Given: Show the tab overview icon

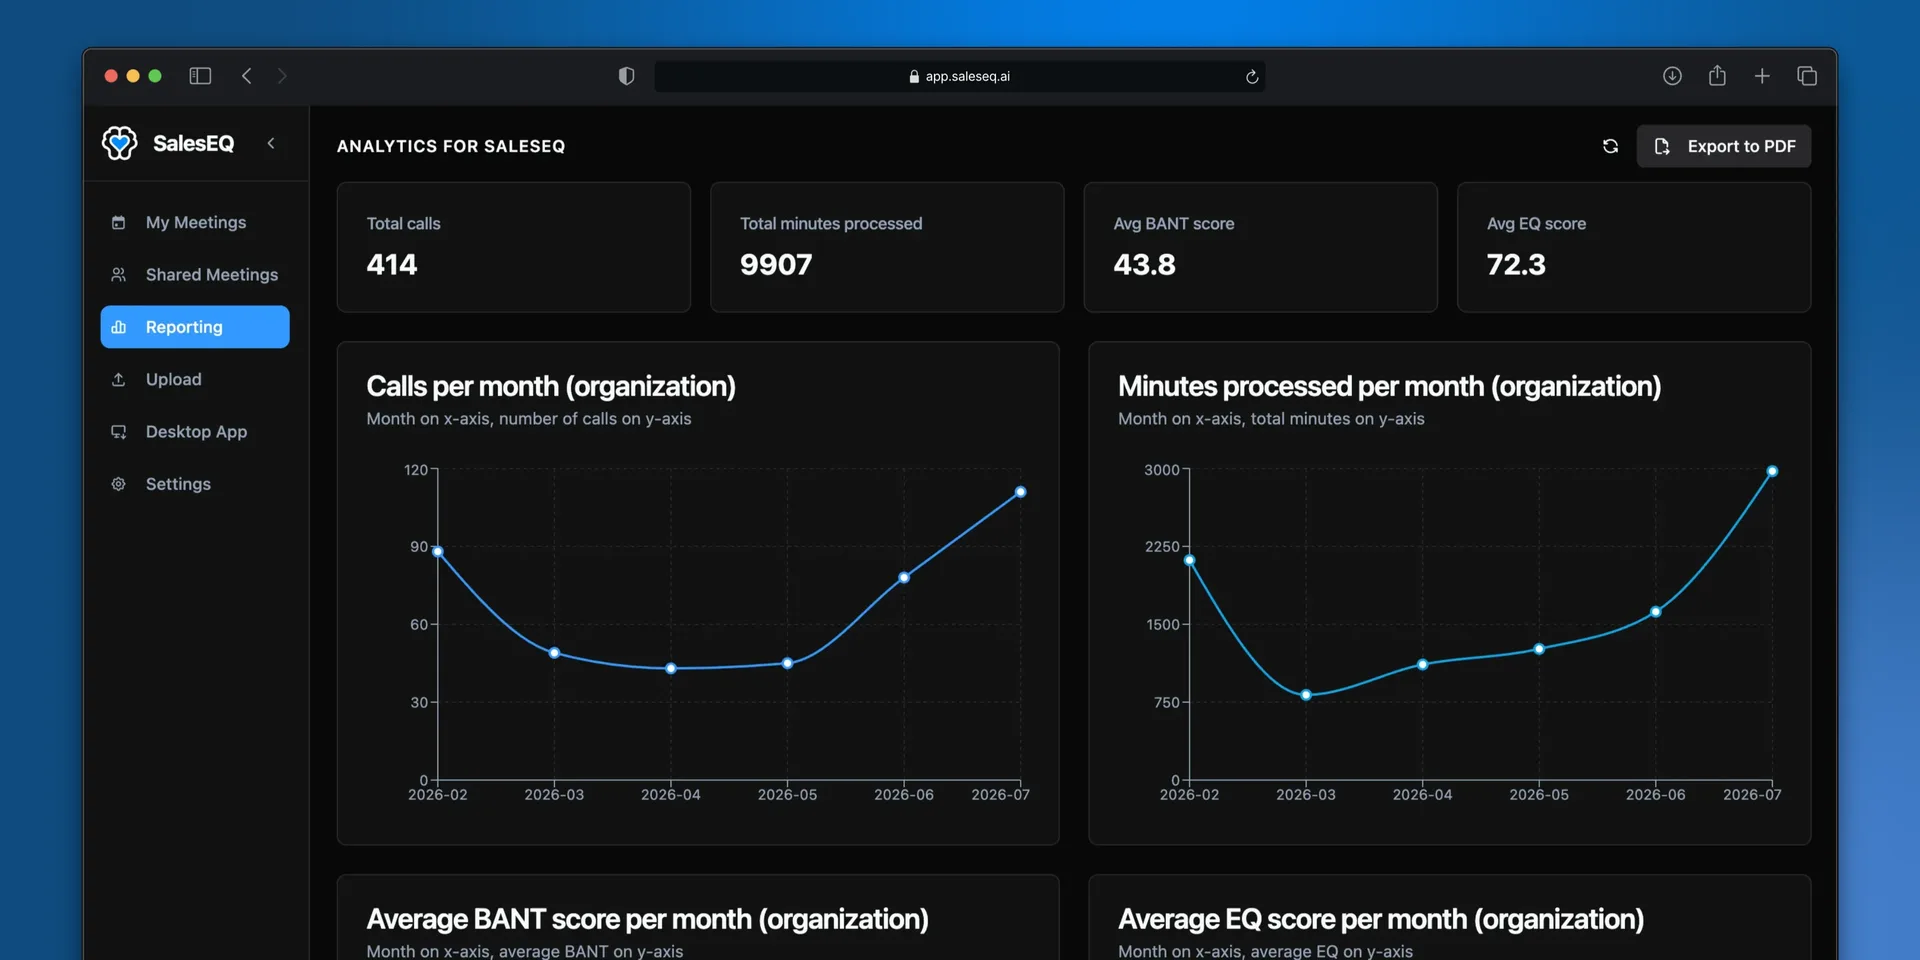Looking at the screenshot, I should 1807,76.
